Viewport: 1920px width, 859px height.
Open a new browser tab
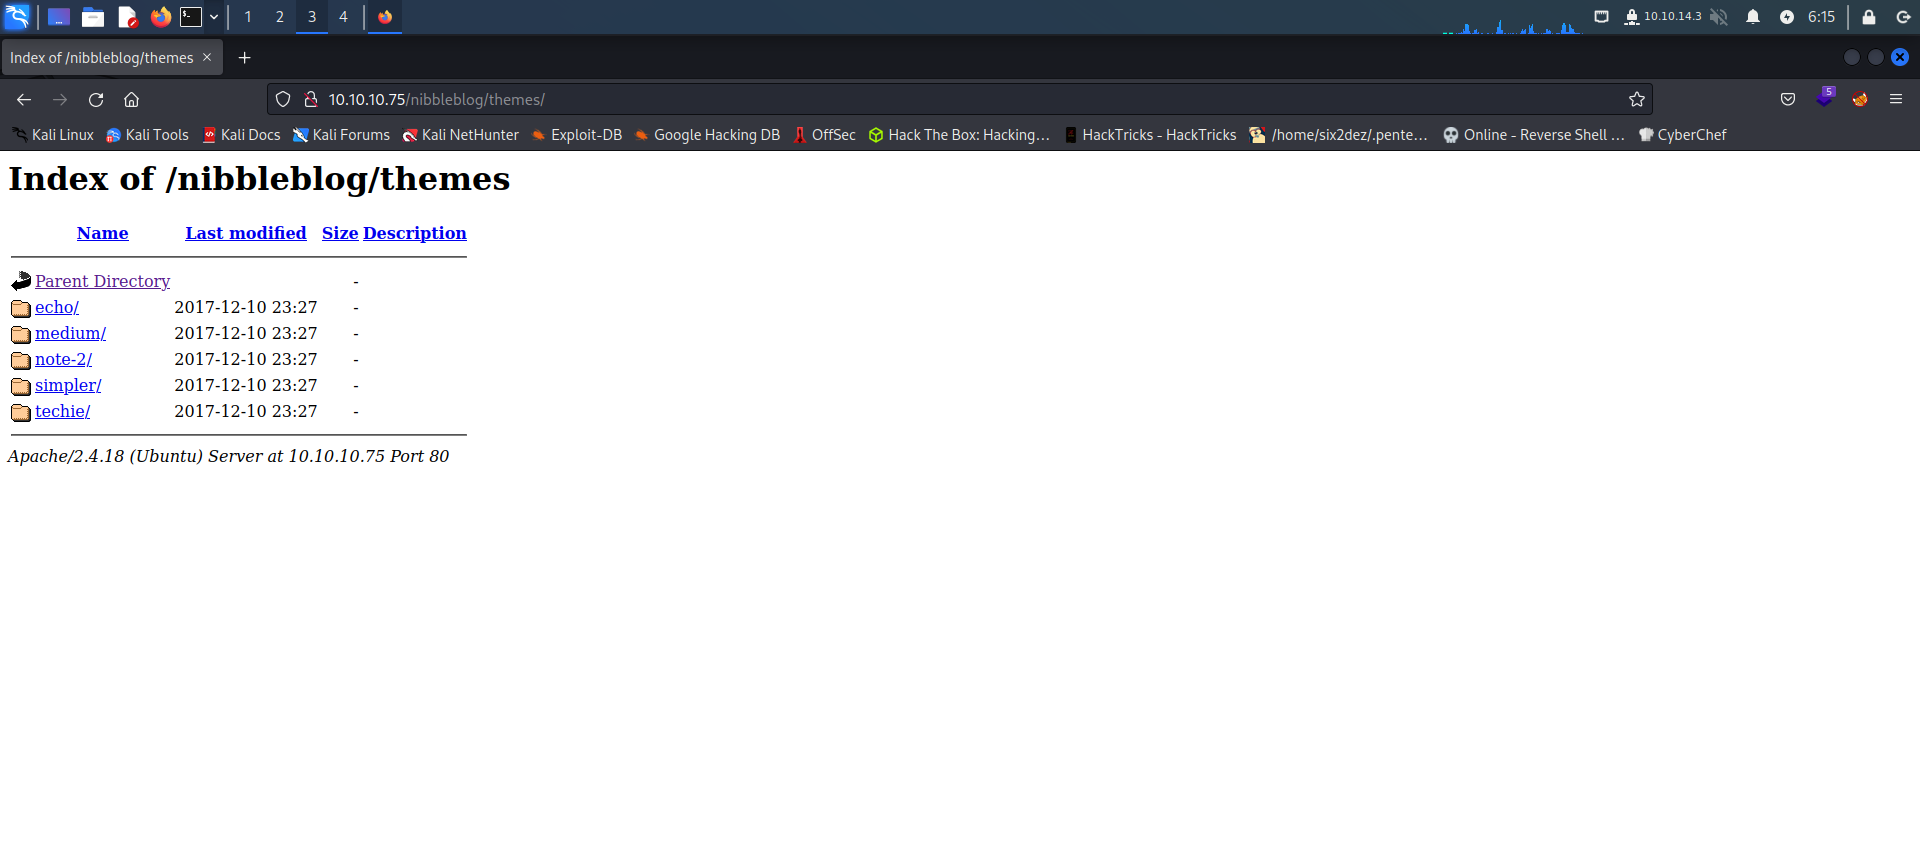244,58
